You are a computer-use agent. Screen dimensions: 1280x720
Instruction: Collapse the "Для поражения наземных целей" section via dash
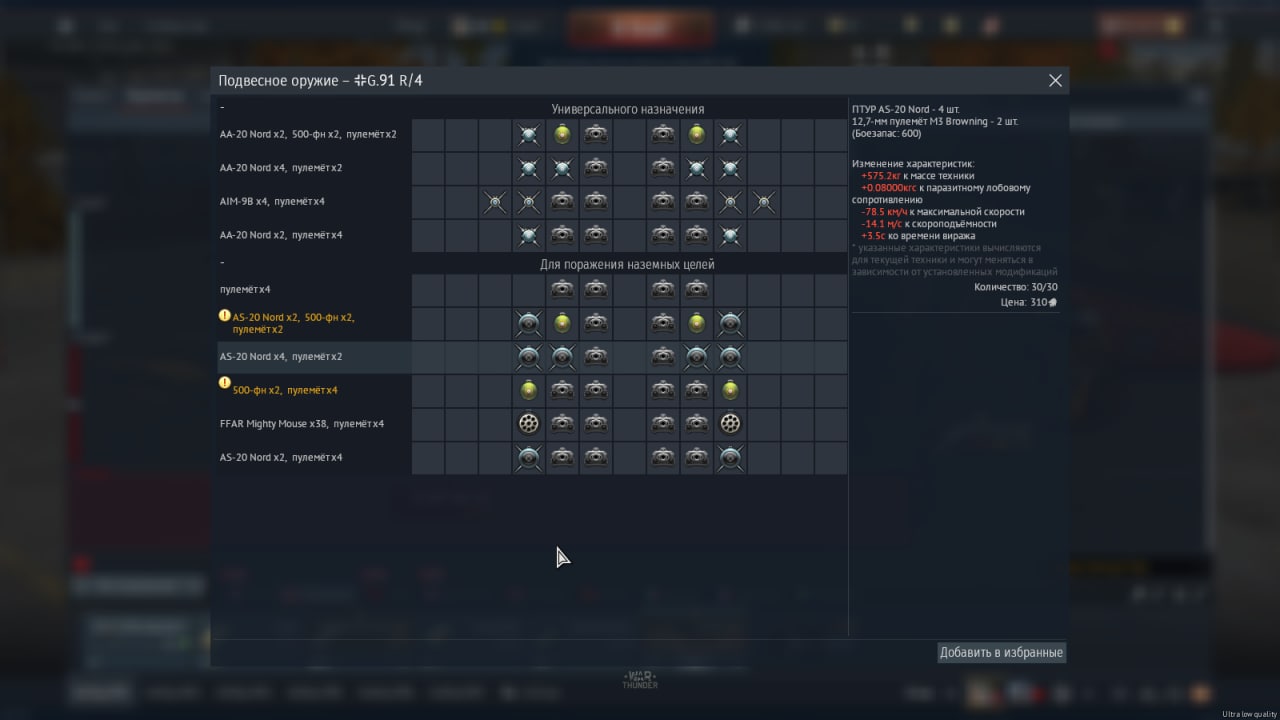[222, 263]
